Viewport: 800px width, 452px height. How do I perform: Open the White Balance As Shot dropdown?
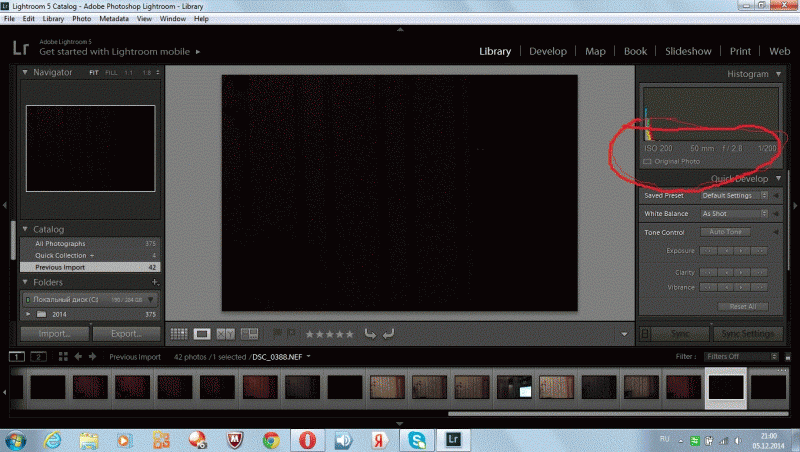pyautogui.click(x=734, y=214)
